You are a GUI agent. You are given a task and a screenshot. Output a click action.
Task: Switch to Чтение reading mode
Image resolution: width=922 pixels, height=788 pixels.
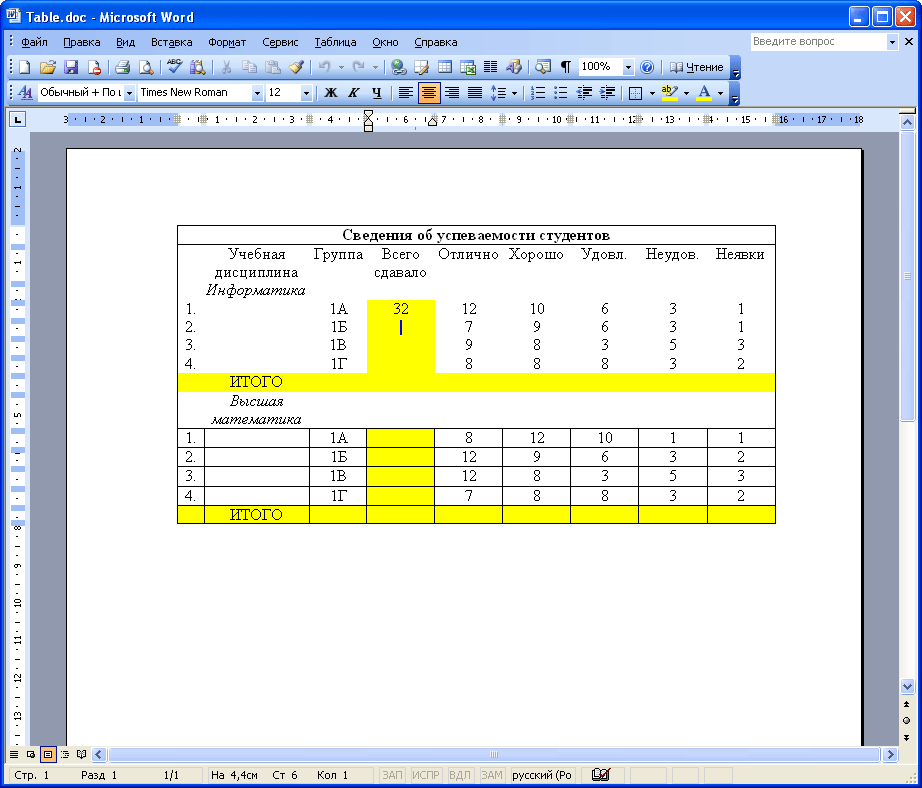click(x=696, y=67)
